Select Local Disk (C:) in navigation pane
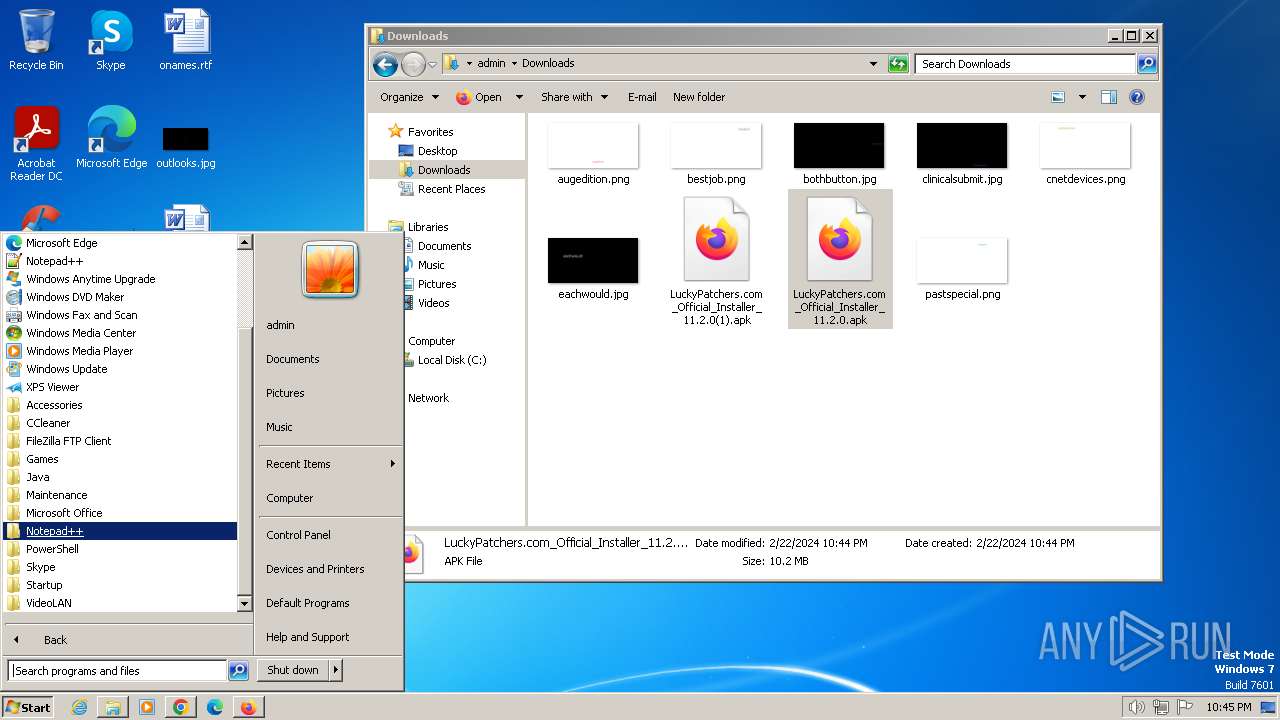The width and height of the screenshot is (1280, 720). click(x=452, y=360)
